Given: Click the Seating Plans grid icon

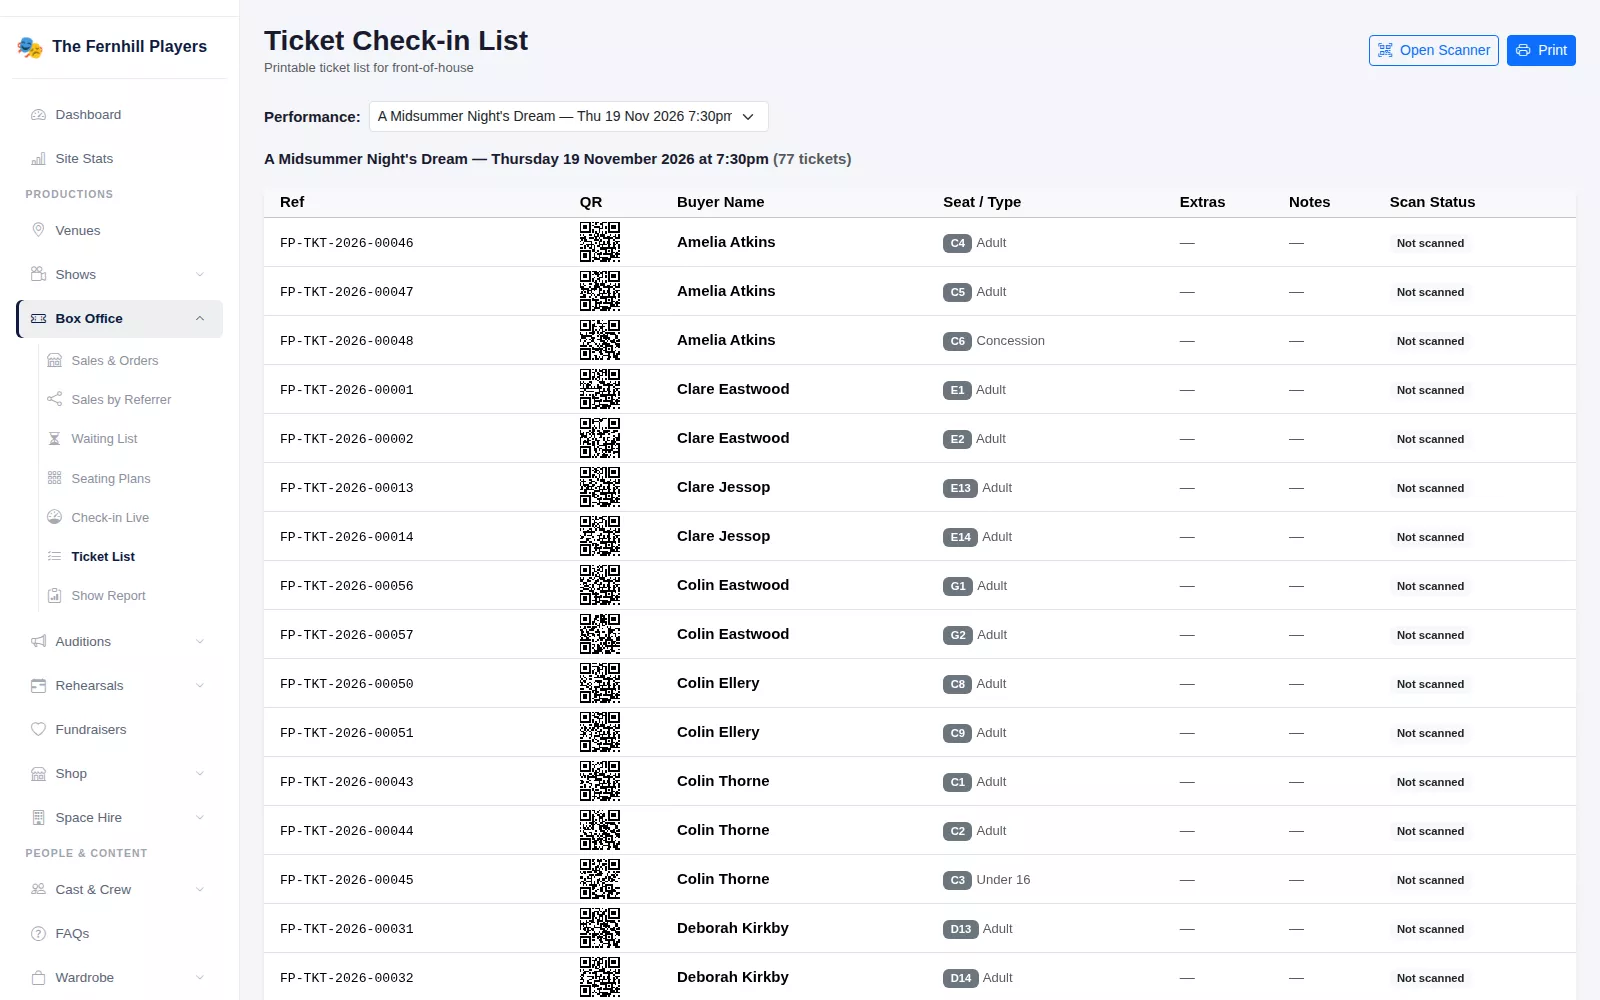Looking at the screenshot, I should (54, 478).
